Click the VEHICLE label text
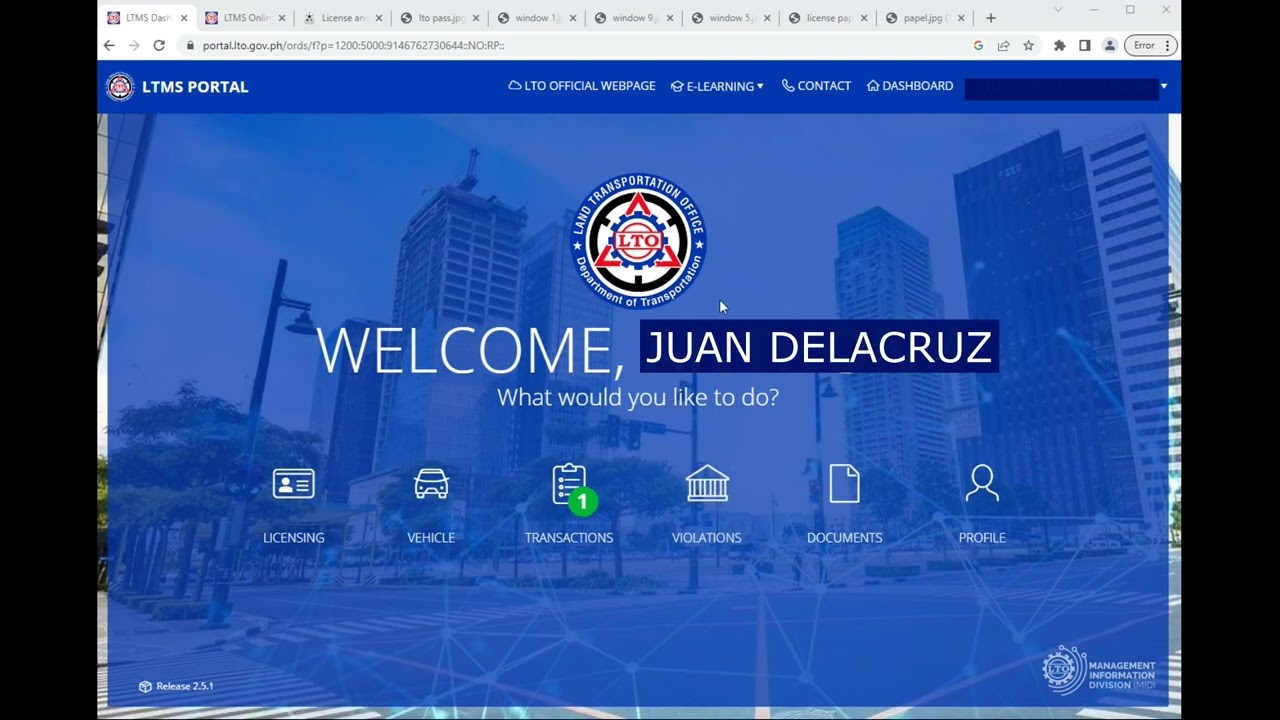 pyautogui.click(x=431, y=538)
